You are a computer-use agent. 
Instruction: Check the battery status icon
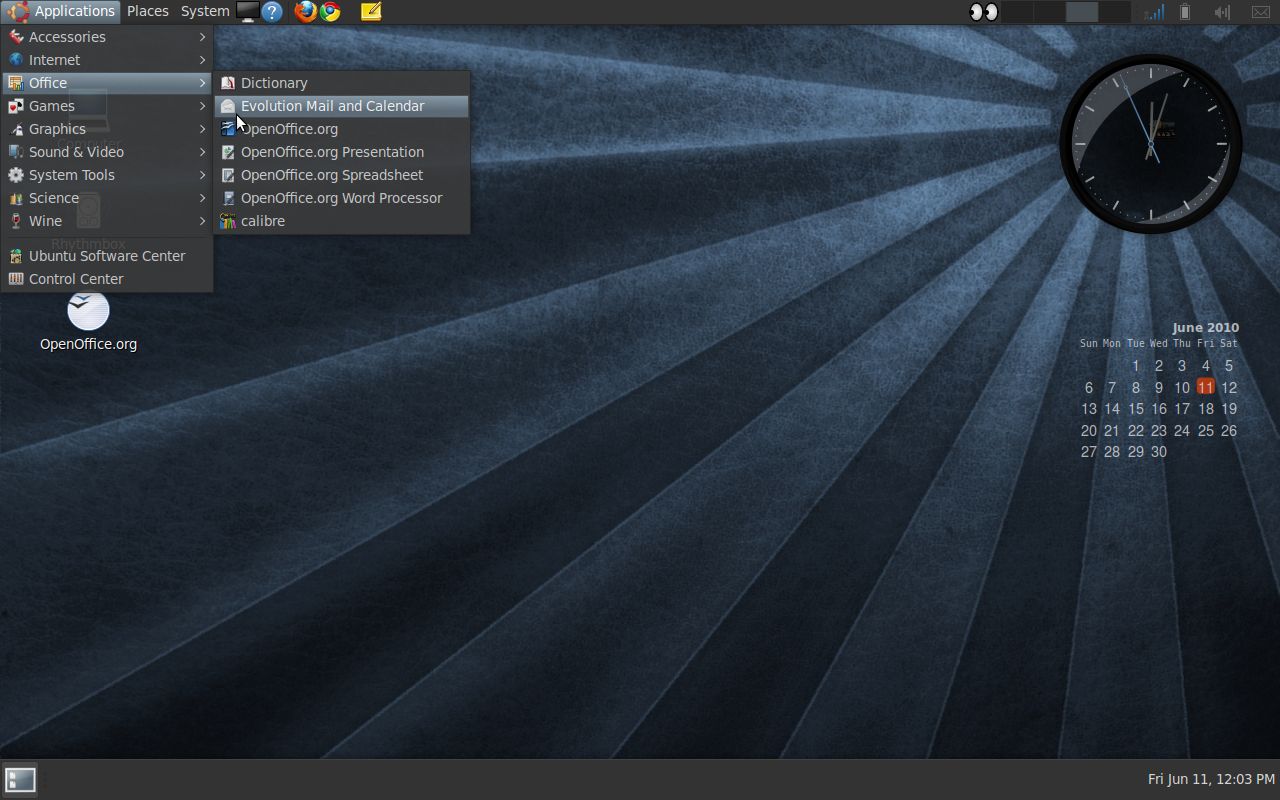tap(1185, 12)
